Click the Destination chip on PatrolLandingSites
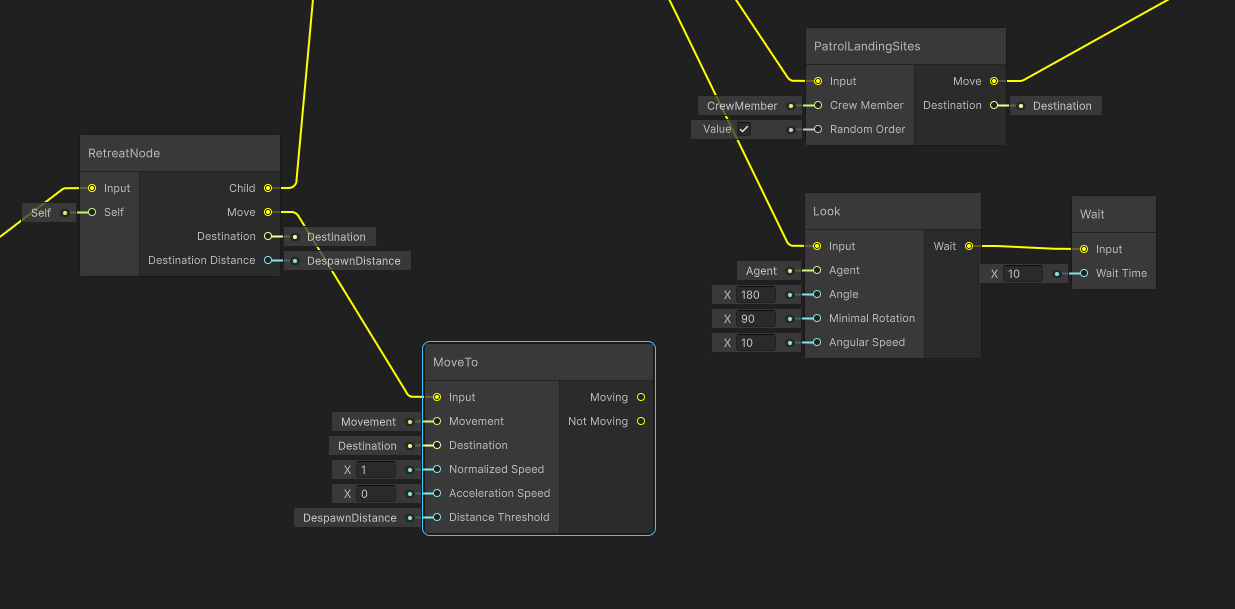This screenshot has height=609, width=1235. click(1062, 105)
